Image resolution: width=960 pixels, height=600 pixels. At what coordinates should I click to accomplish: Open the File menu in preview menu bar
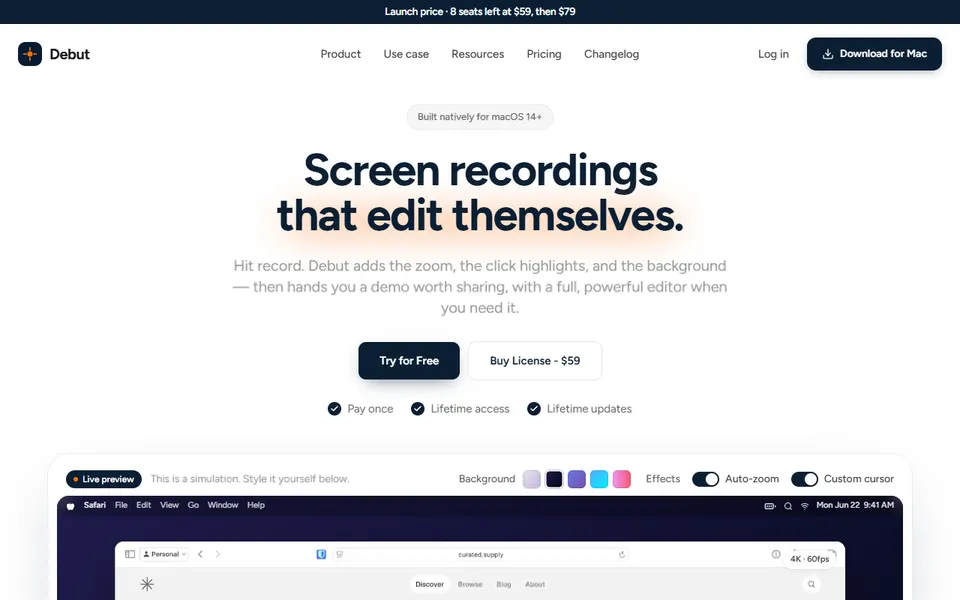121,505
